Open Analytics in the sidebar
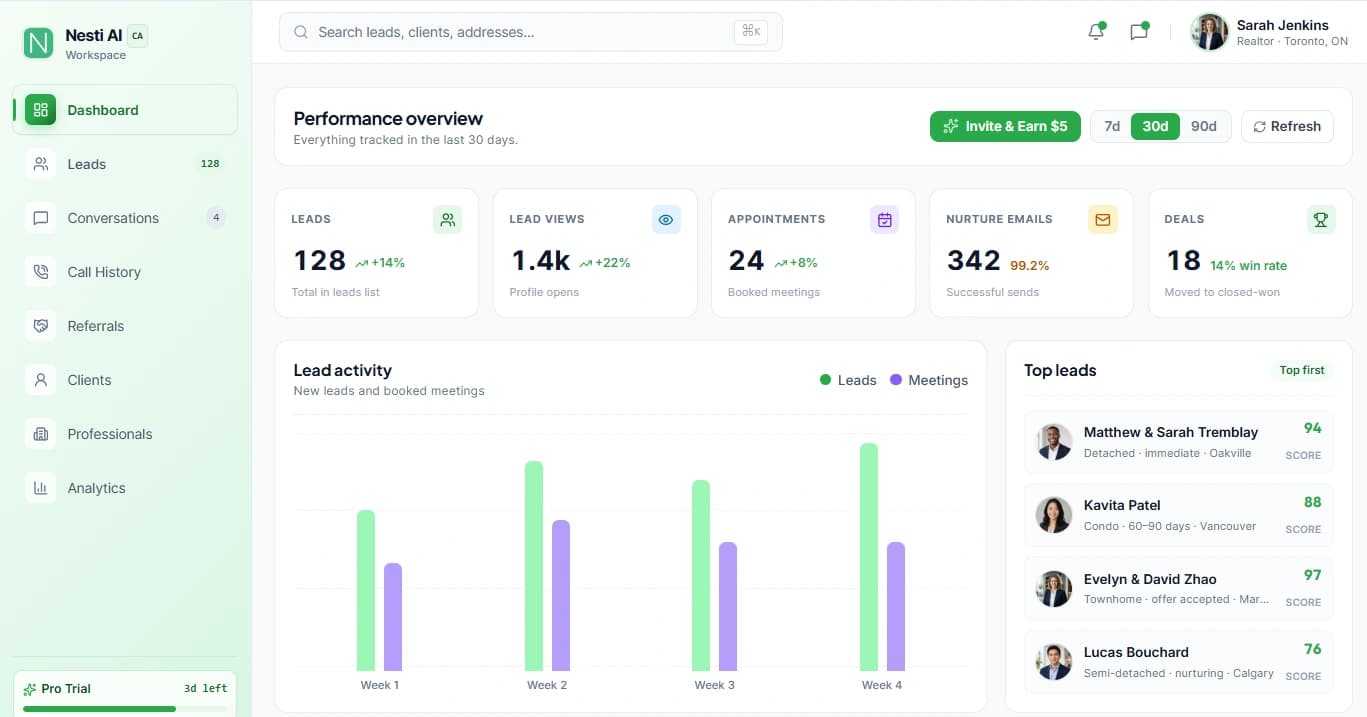The height and width of the screenshot is (717, 1367). coord(125,488)
